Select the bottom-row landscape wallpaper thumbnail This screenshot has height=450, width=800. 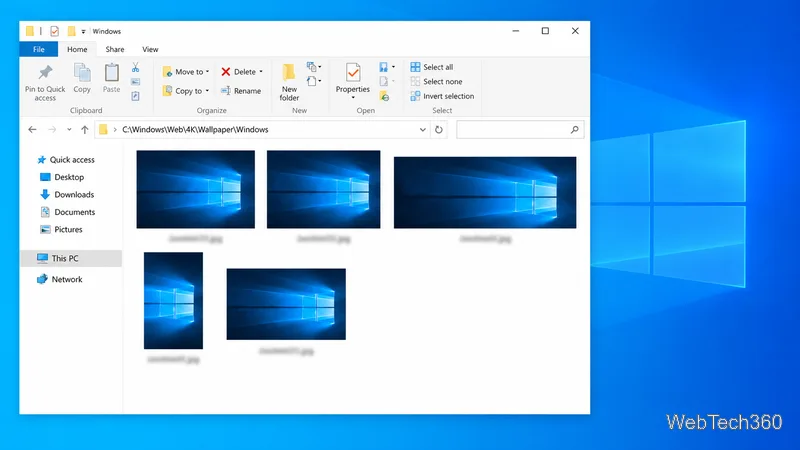[x=286, y=304]
